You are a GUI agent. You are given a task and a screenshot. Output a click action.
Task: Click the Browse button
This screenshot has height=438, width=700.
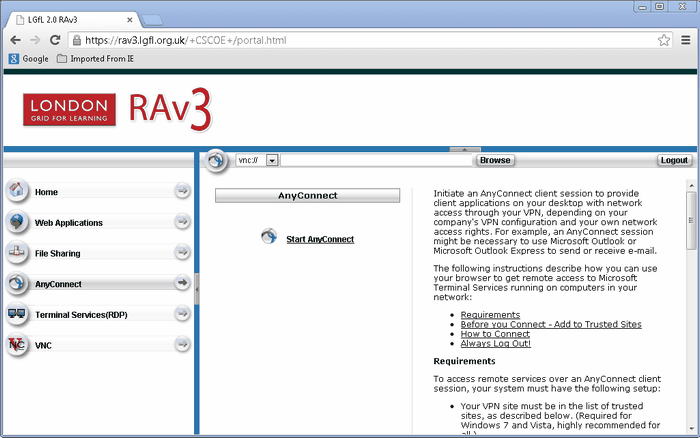(x=495, y=160)
